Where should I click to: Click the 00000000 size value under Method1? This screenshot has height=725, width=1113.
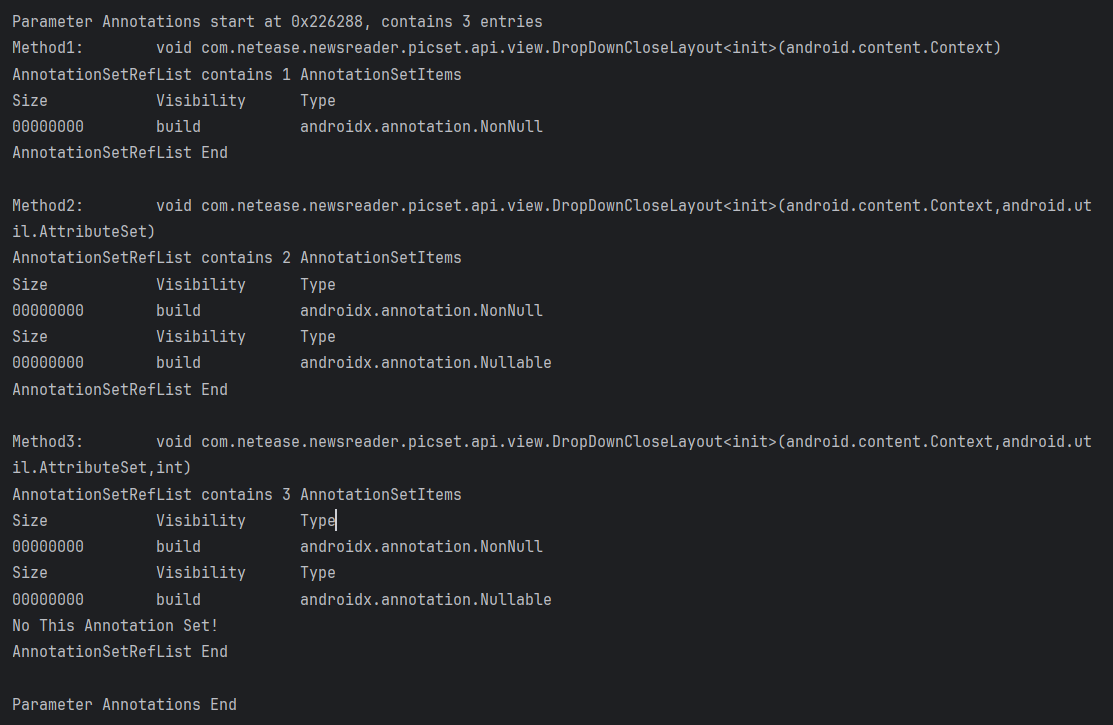click(48, 127)
